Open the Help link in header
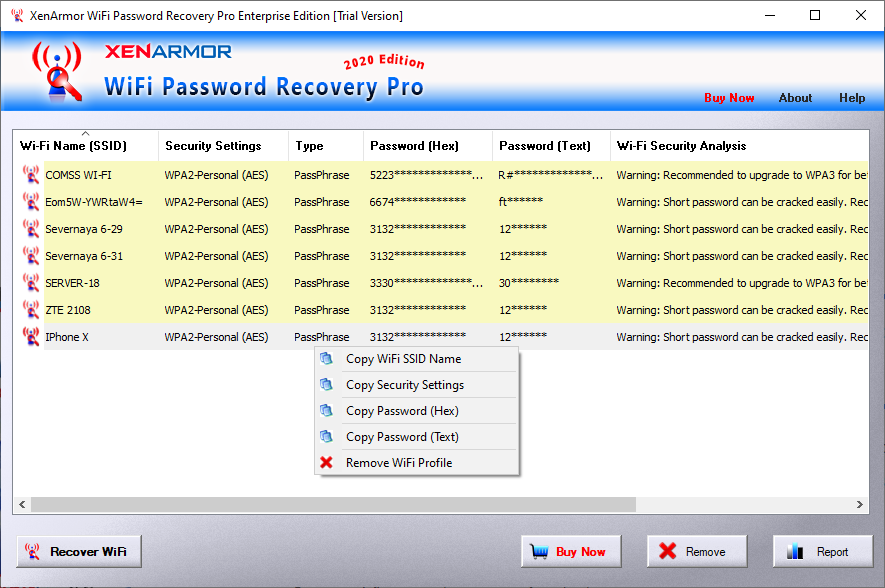 point(852,98)
